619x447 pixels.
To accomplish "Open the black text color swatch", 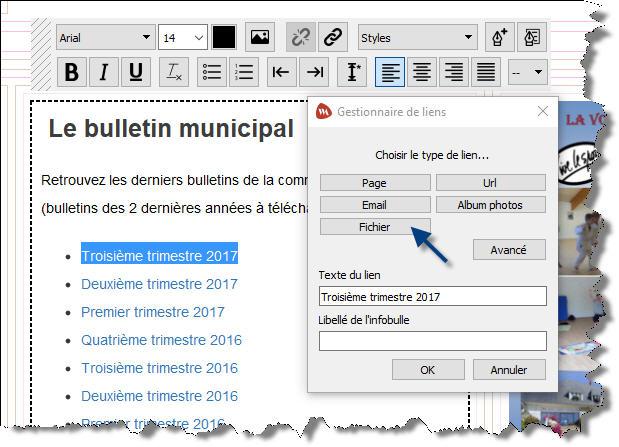I will [x=224, y=37].
